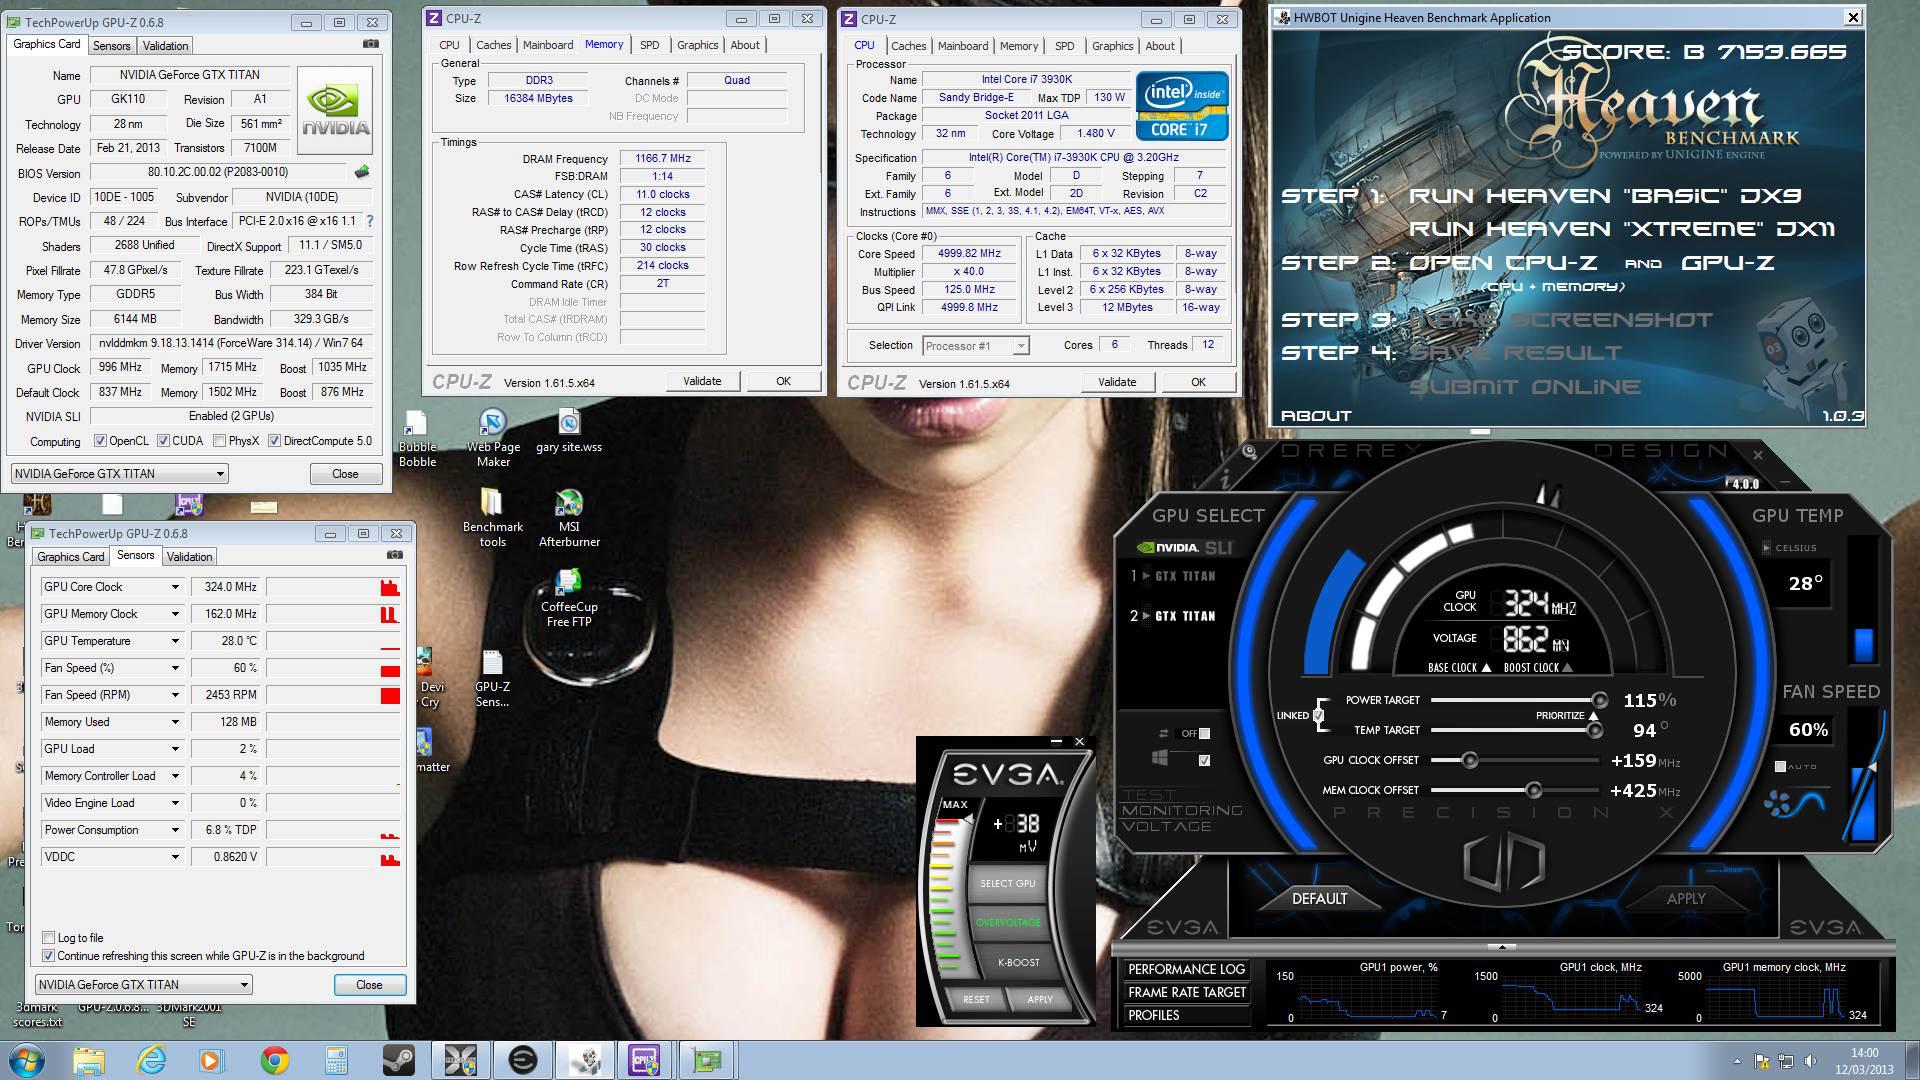Open the GPU Core Clock sensor dropdown

coord(175,587)
